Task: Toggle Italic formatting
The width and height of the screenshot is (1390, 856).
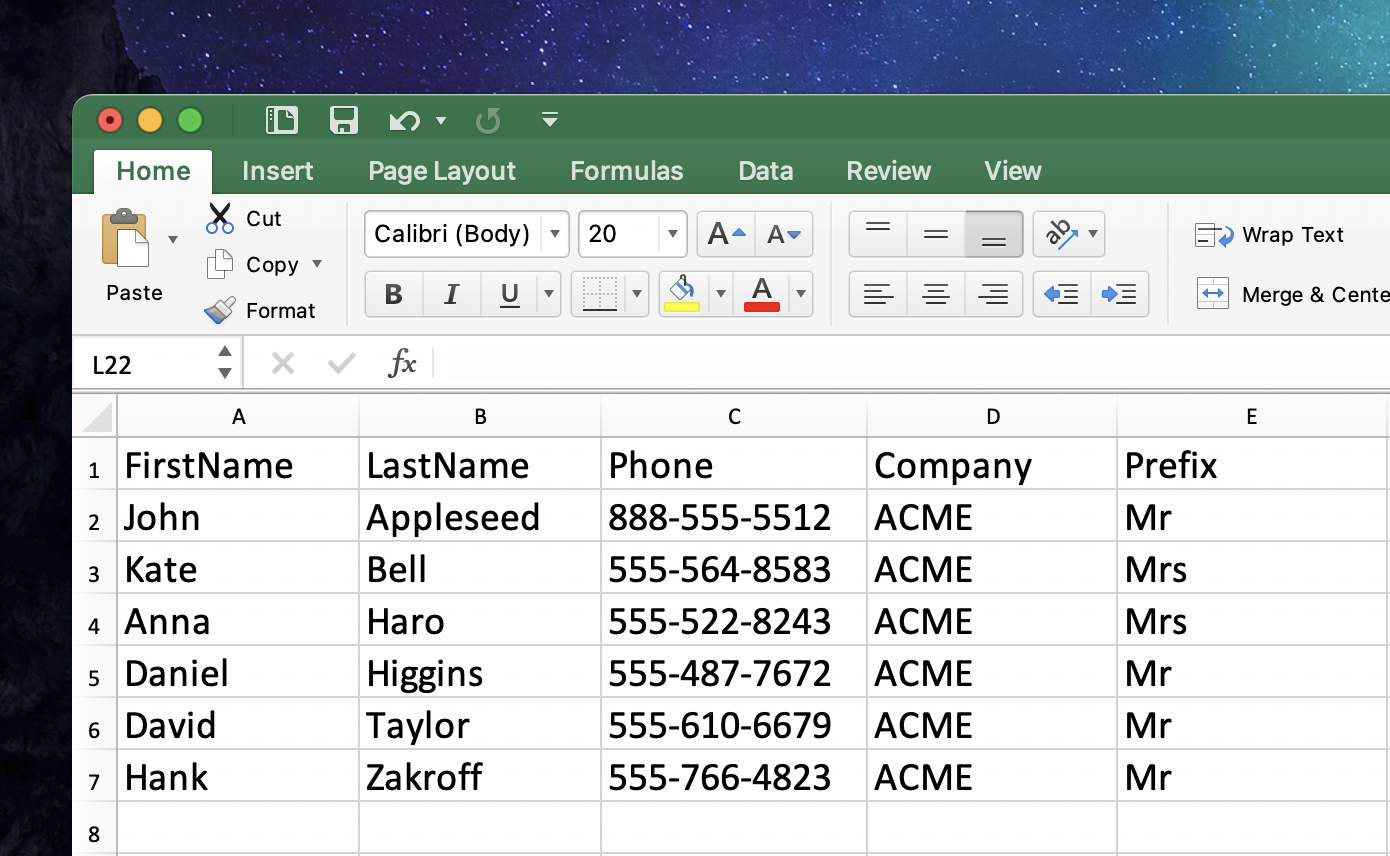Action: pyautogui.click(x=451, y=294)
